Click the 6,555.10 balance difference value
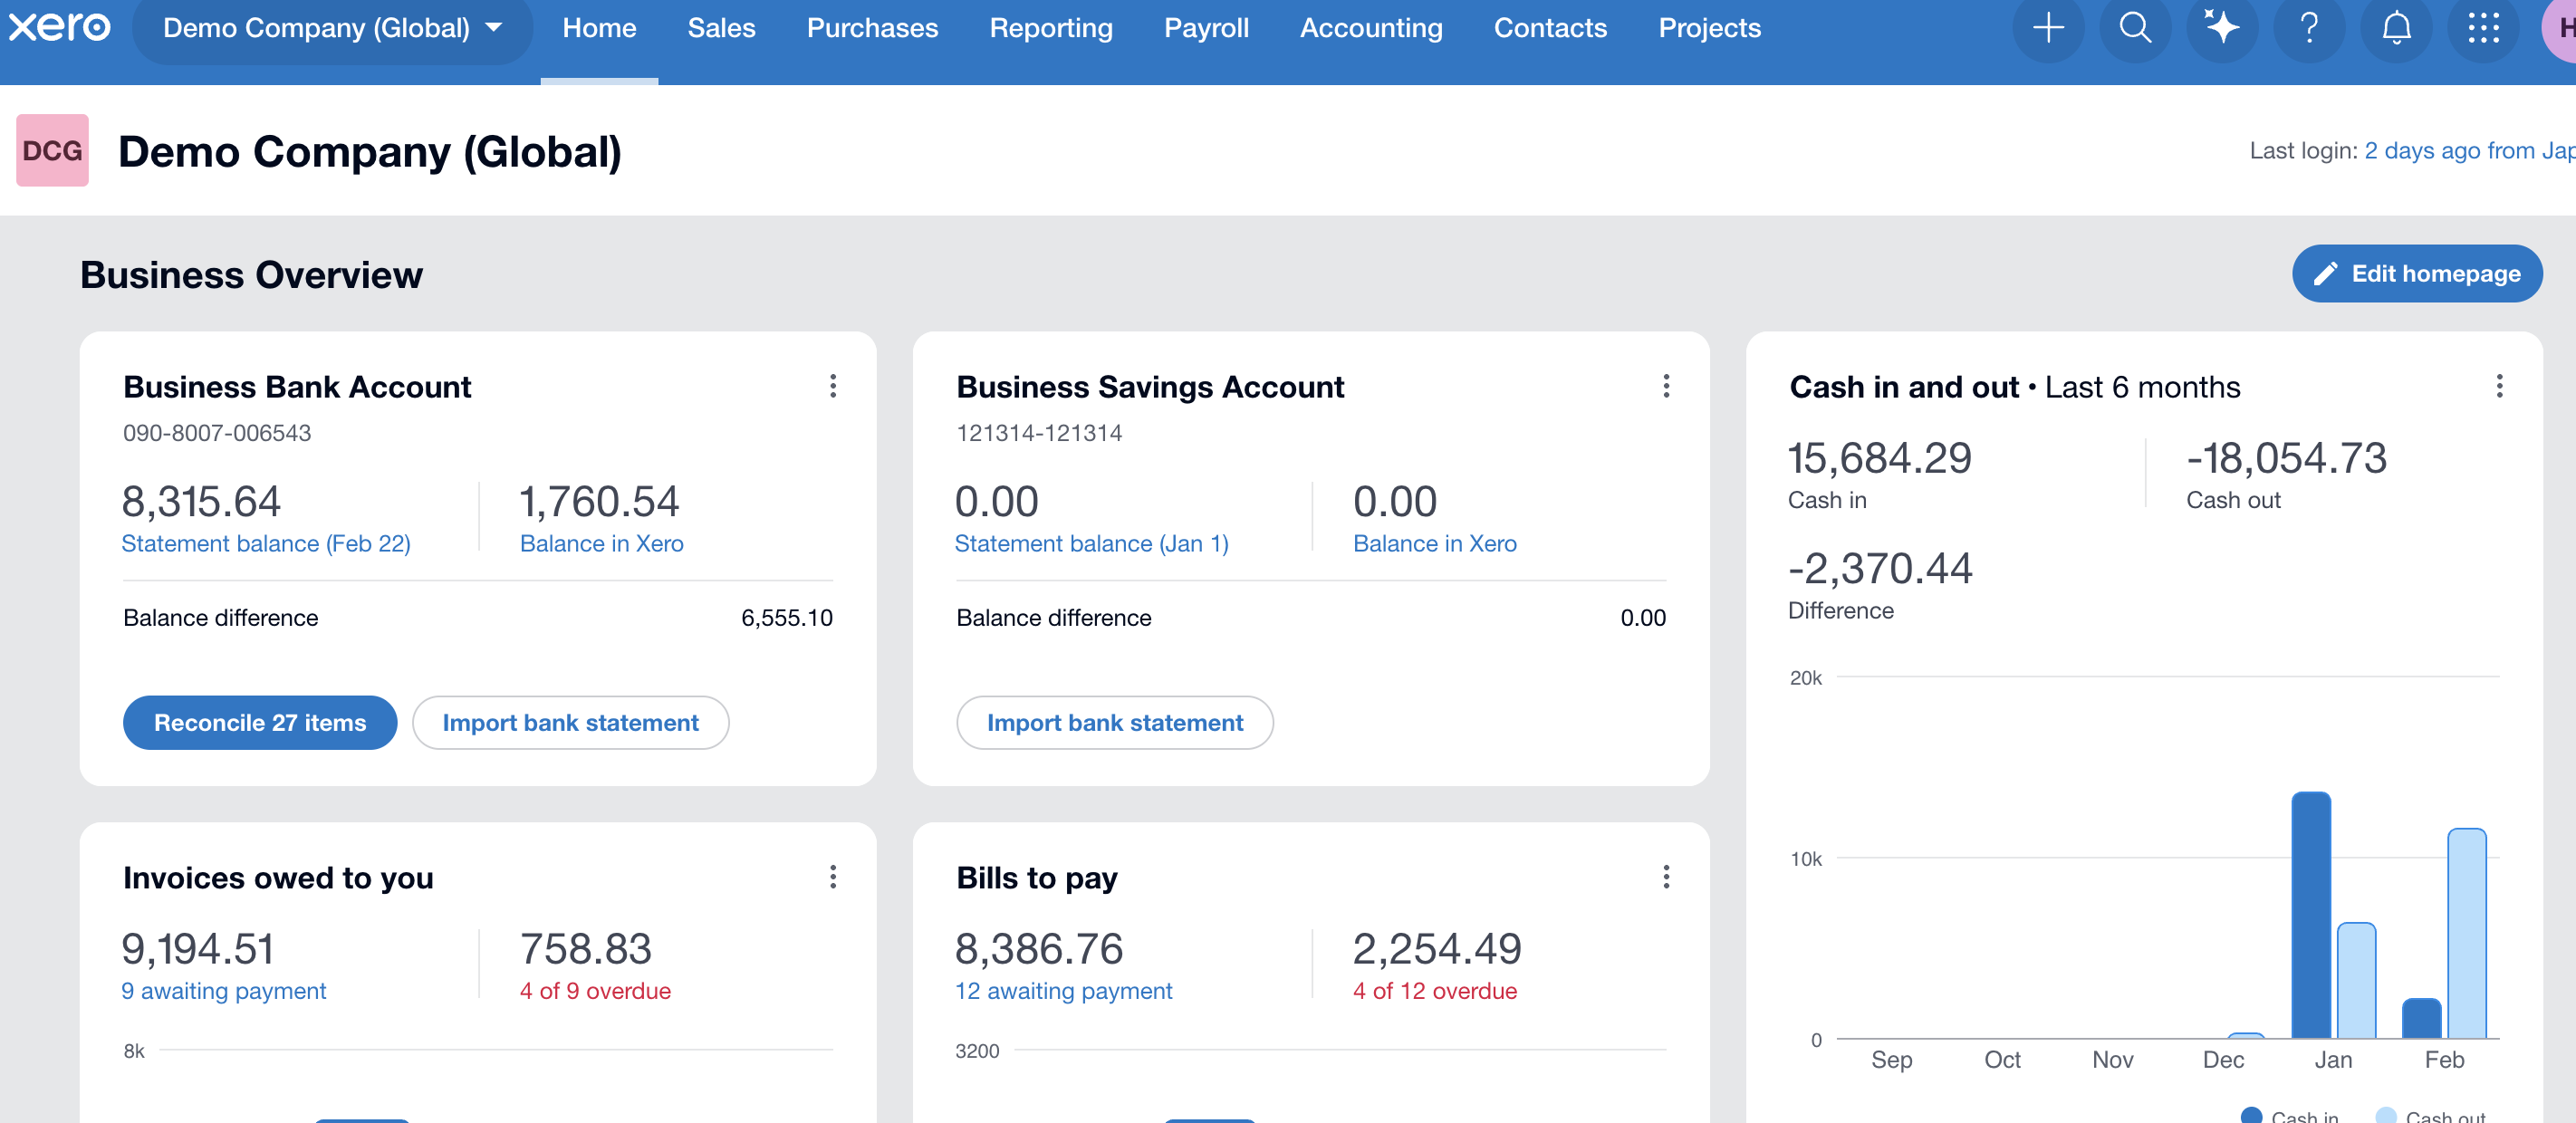Image resolution: width=2576 pixels, height=1123 pixels. [786, 617]
